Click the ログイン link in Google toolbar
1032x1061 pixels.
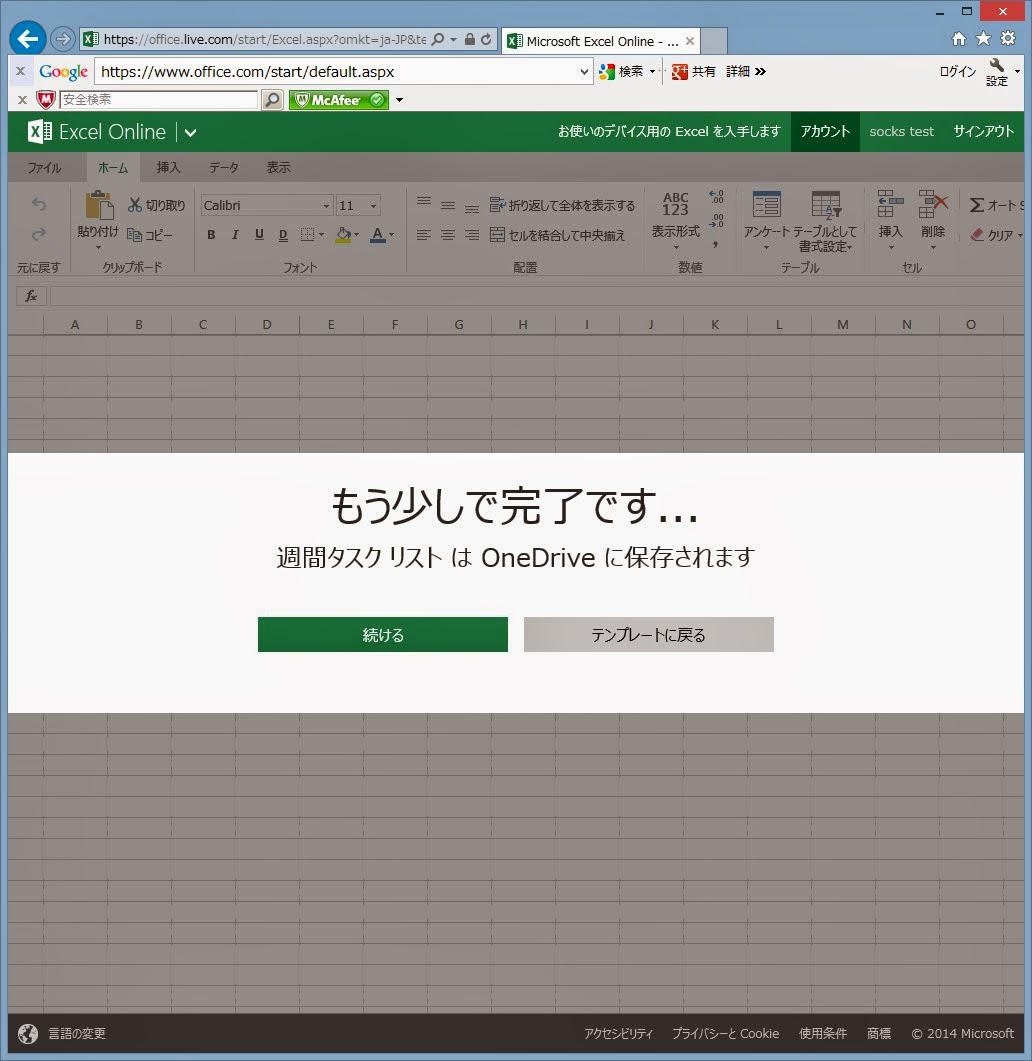pyautogui.click(x=958, y=71)
